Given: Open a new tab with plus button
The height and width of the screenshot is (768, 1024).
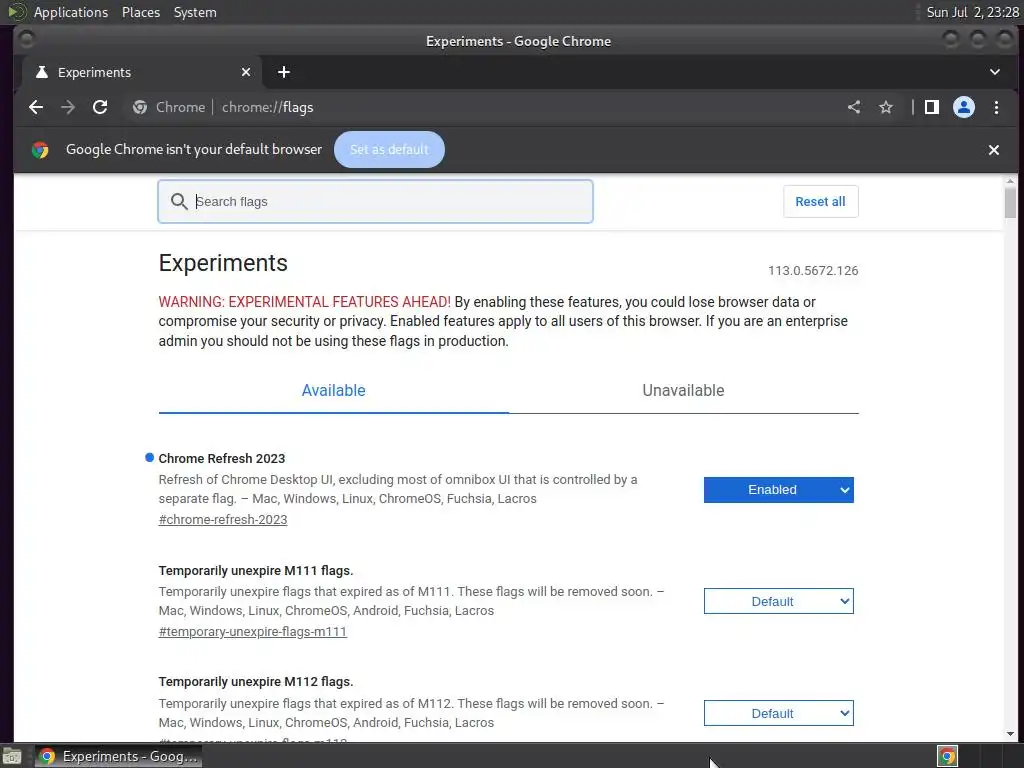Looking at the screenshot, I should click(x=283, y=72).
